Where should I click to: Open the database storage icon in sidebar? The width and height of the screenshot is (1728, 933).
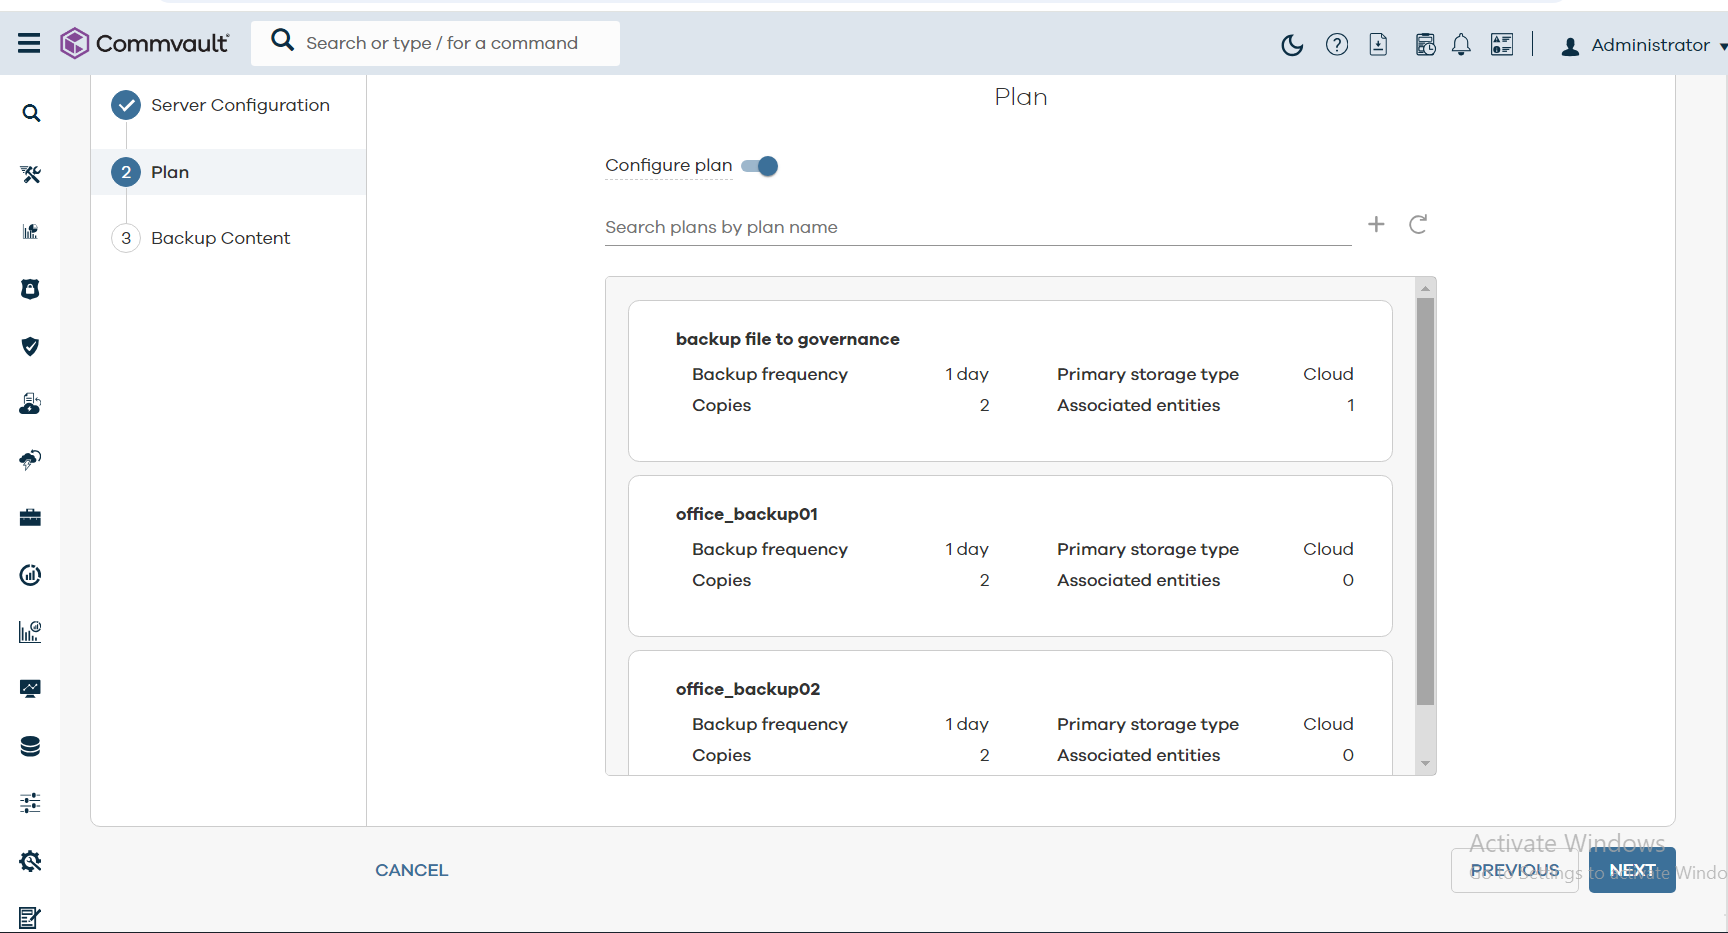[30, 746]
